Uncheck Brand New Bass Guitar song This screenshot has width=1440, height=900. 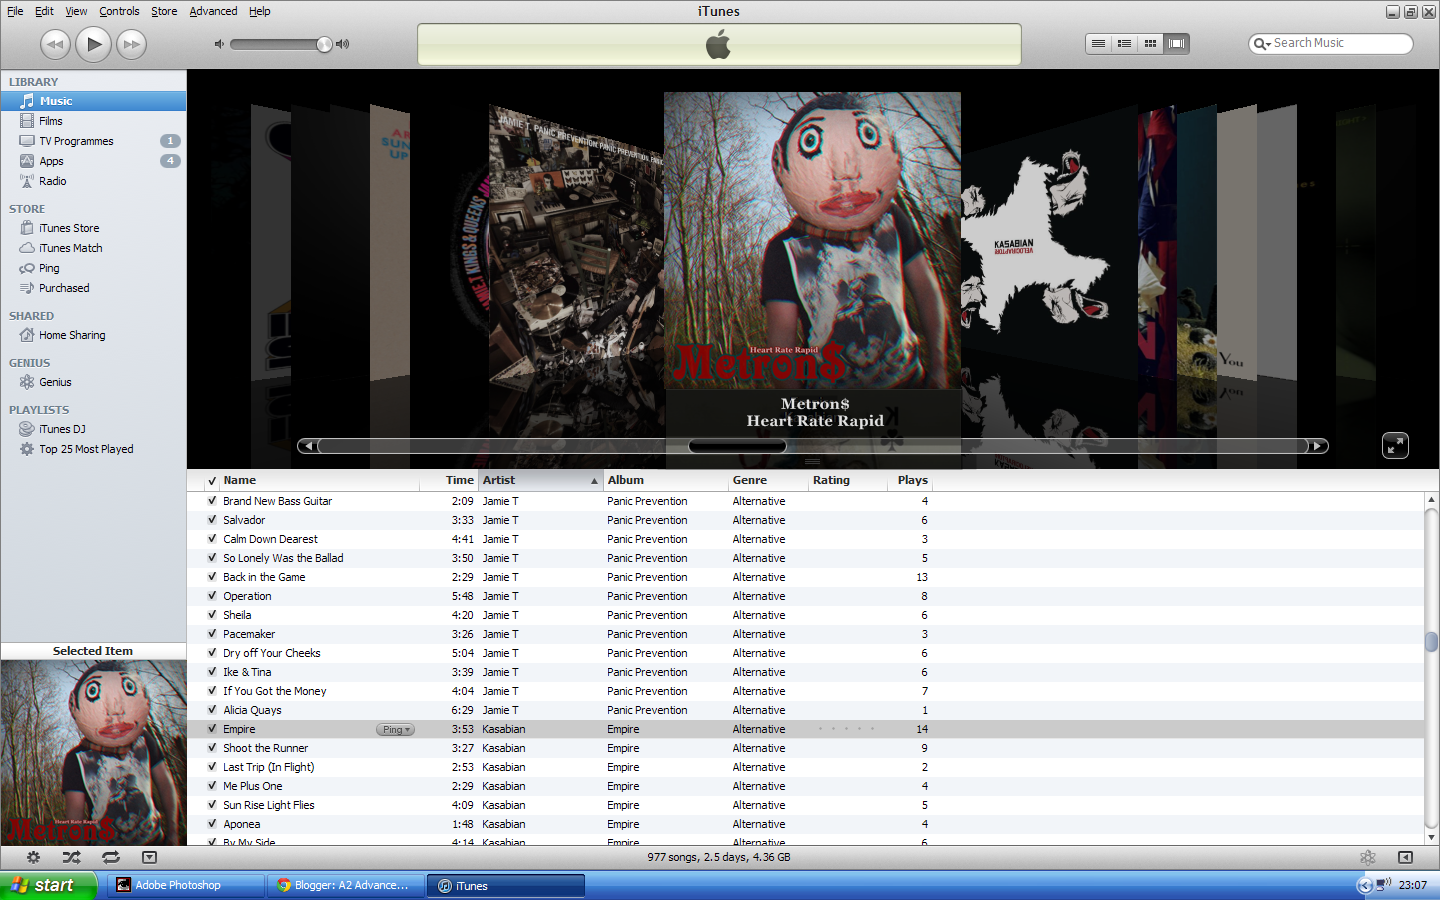pyautogui.click(x=212, y=501)
